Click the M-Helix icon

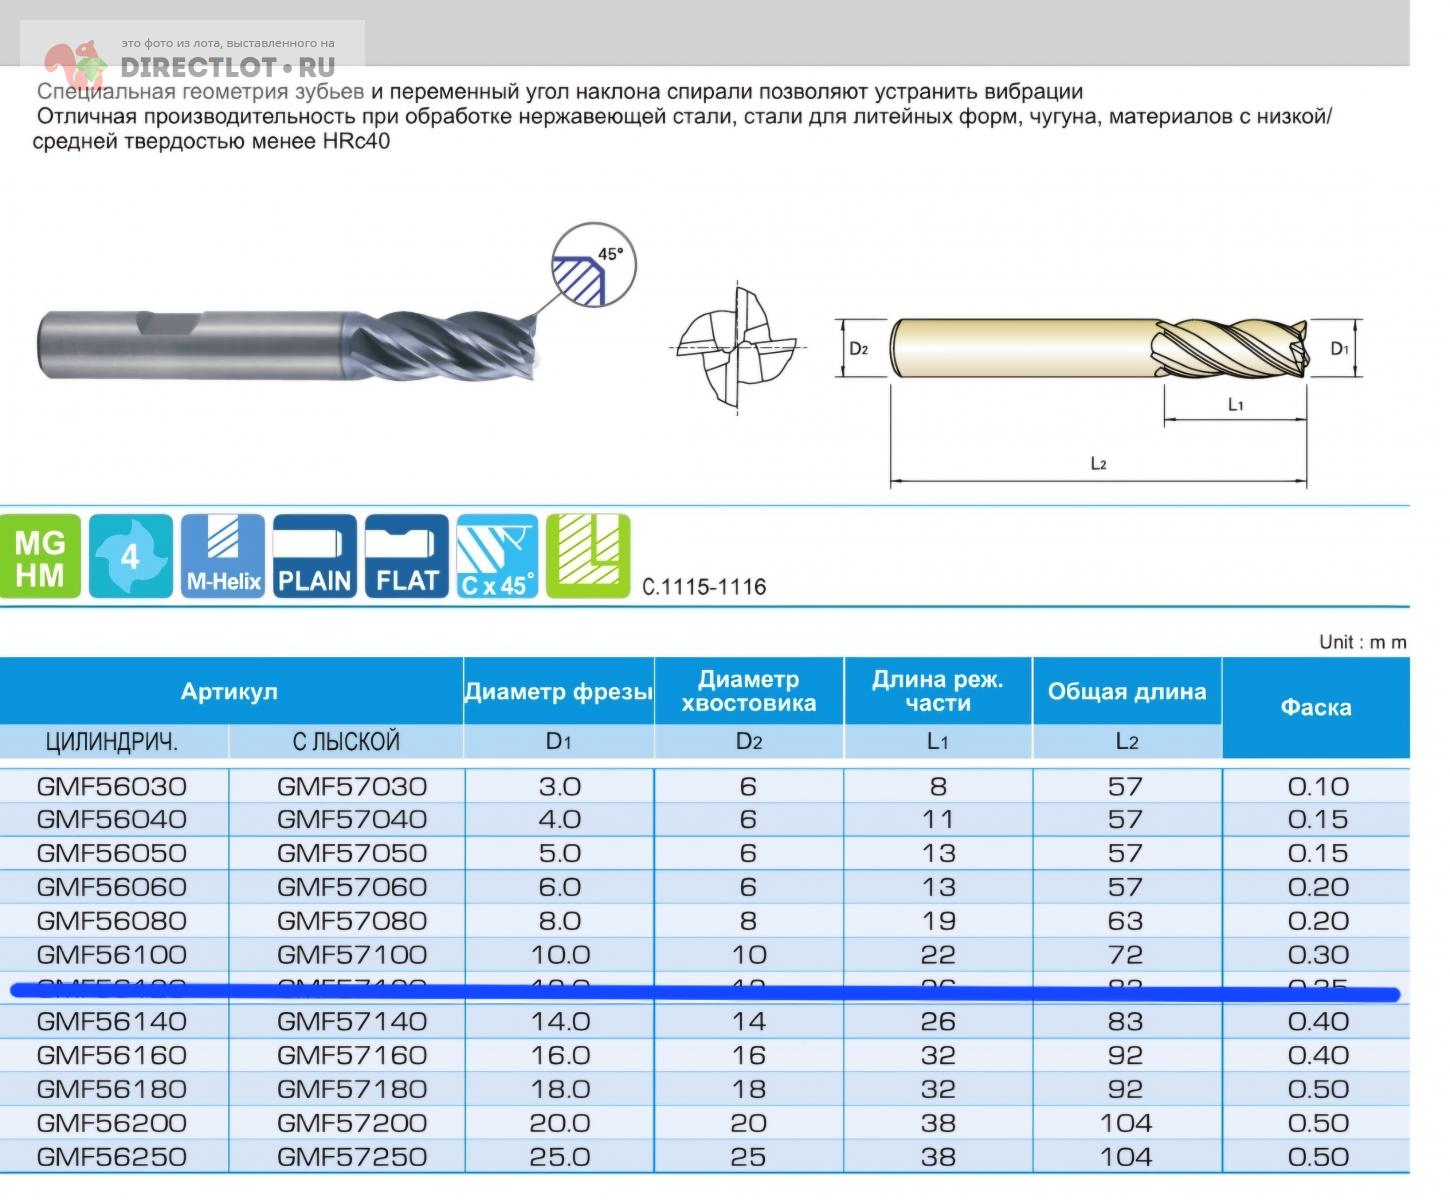click(x=223, y=557)
